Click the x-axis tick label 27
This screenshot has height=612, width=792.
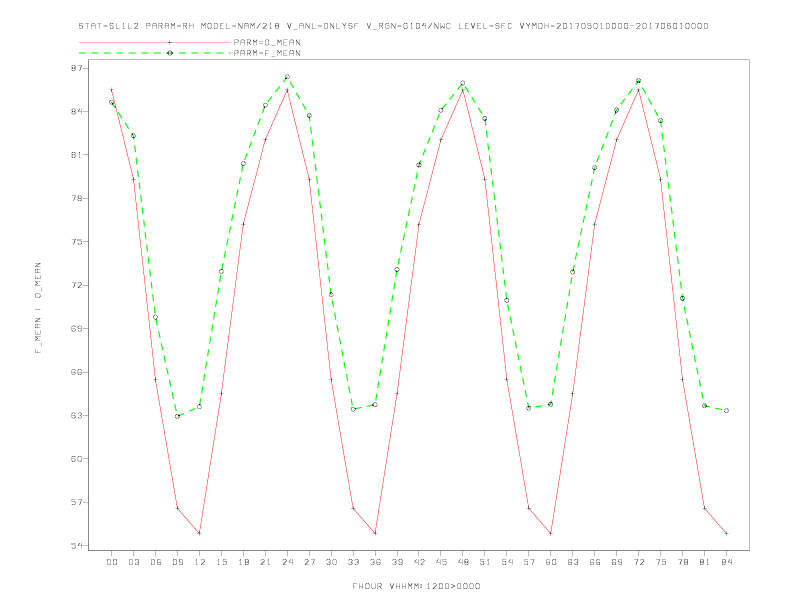[309, 562]
